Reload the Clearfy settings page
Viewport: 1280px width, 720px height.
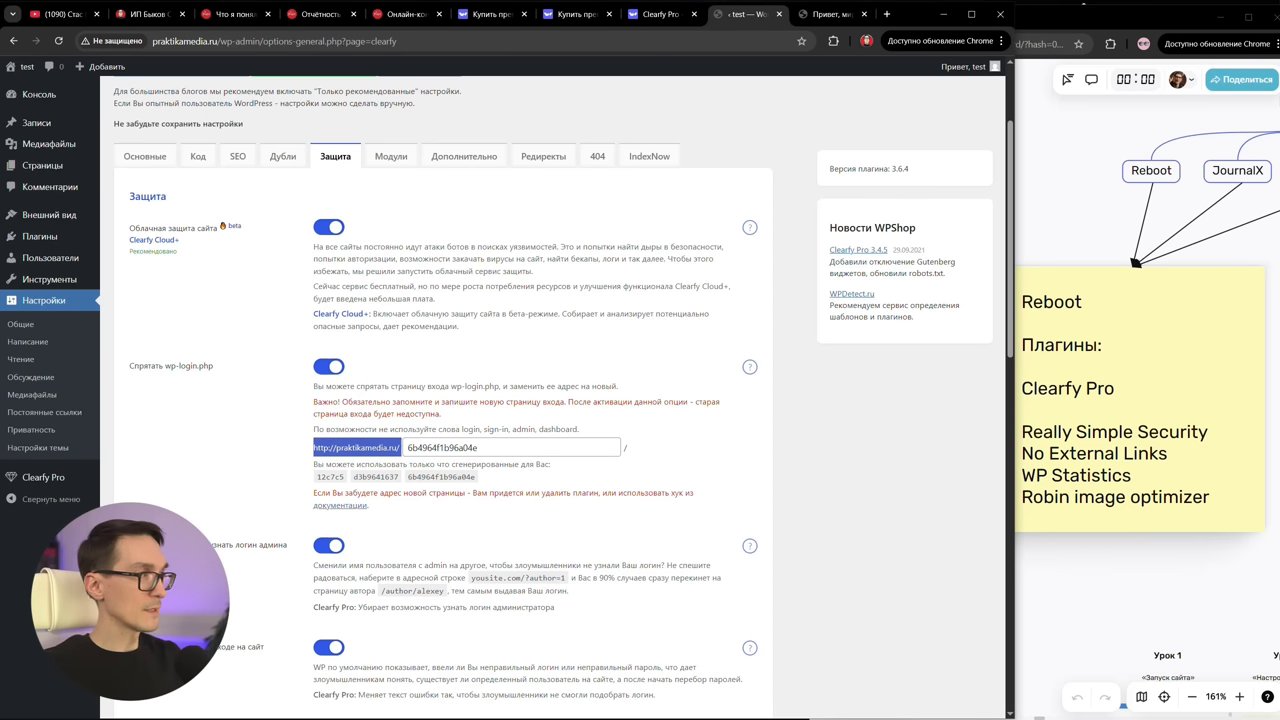click(x=59, y=41)
